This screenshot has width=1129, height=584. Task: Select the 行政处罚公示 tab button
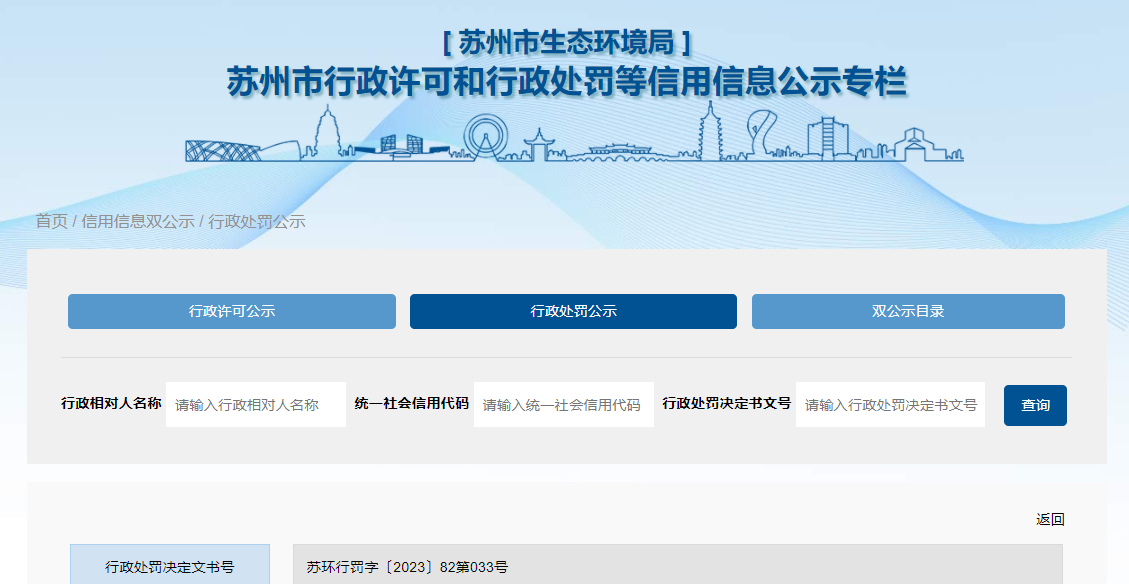[x=573, y=311]
